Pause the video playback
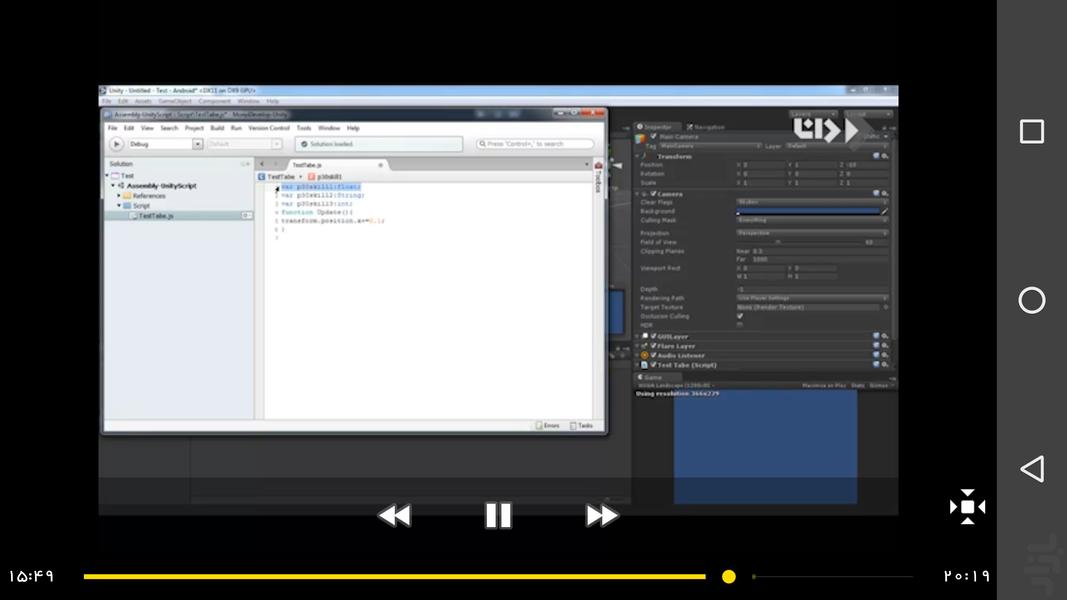This screenshot has height=600, width=1067. click(x=498, y=515)
